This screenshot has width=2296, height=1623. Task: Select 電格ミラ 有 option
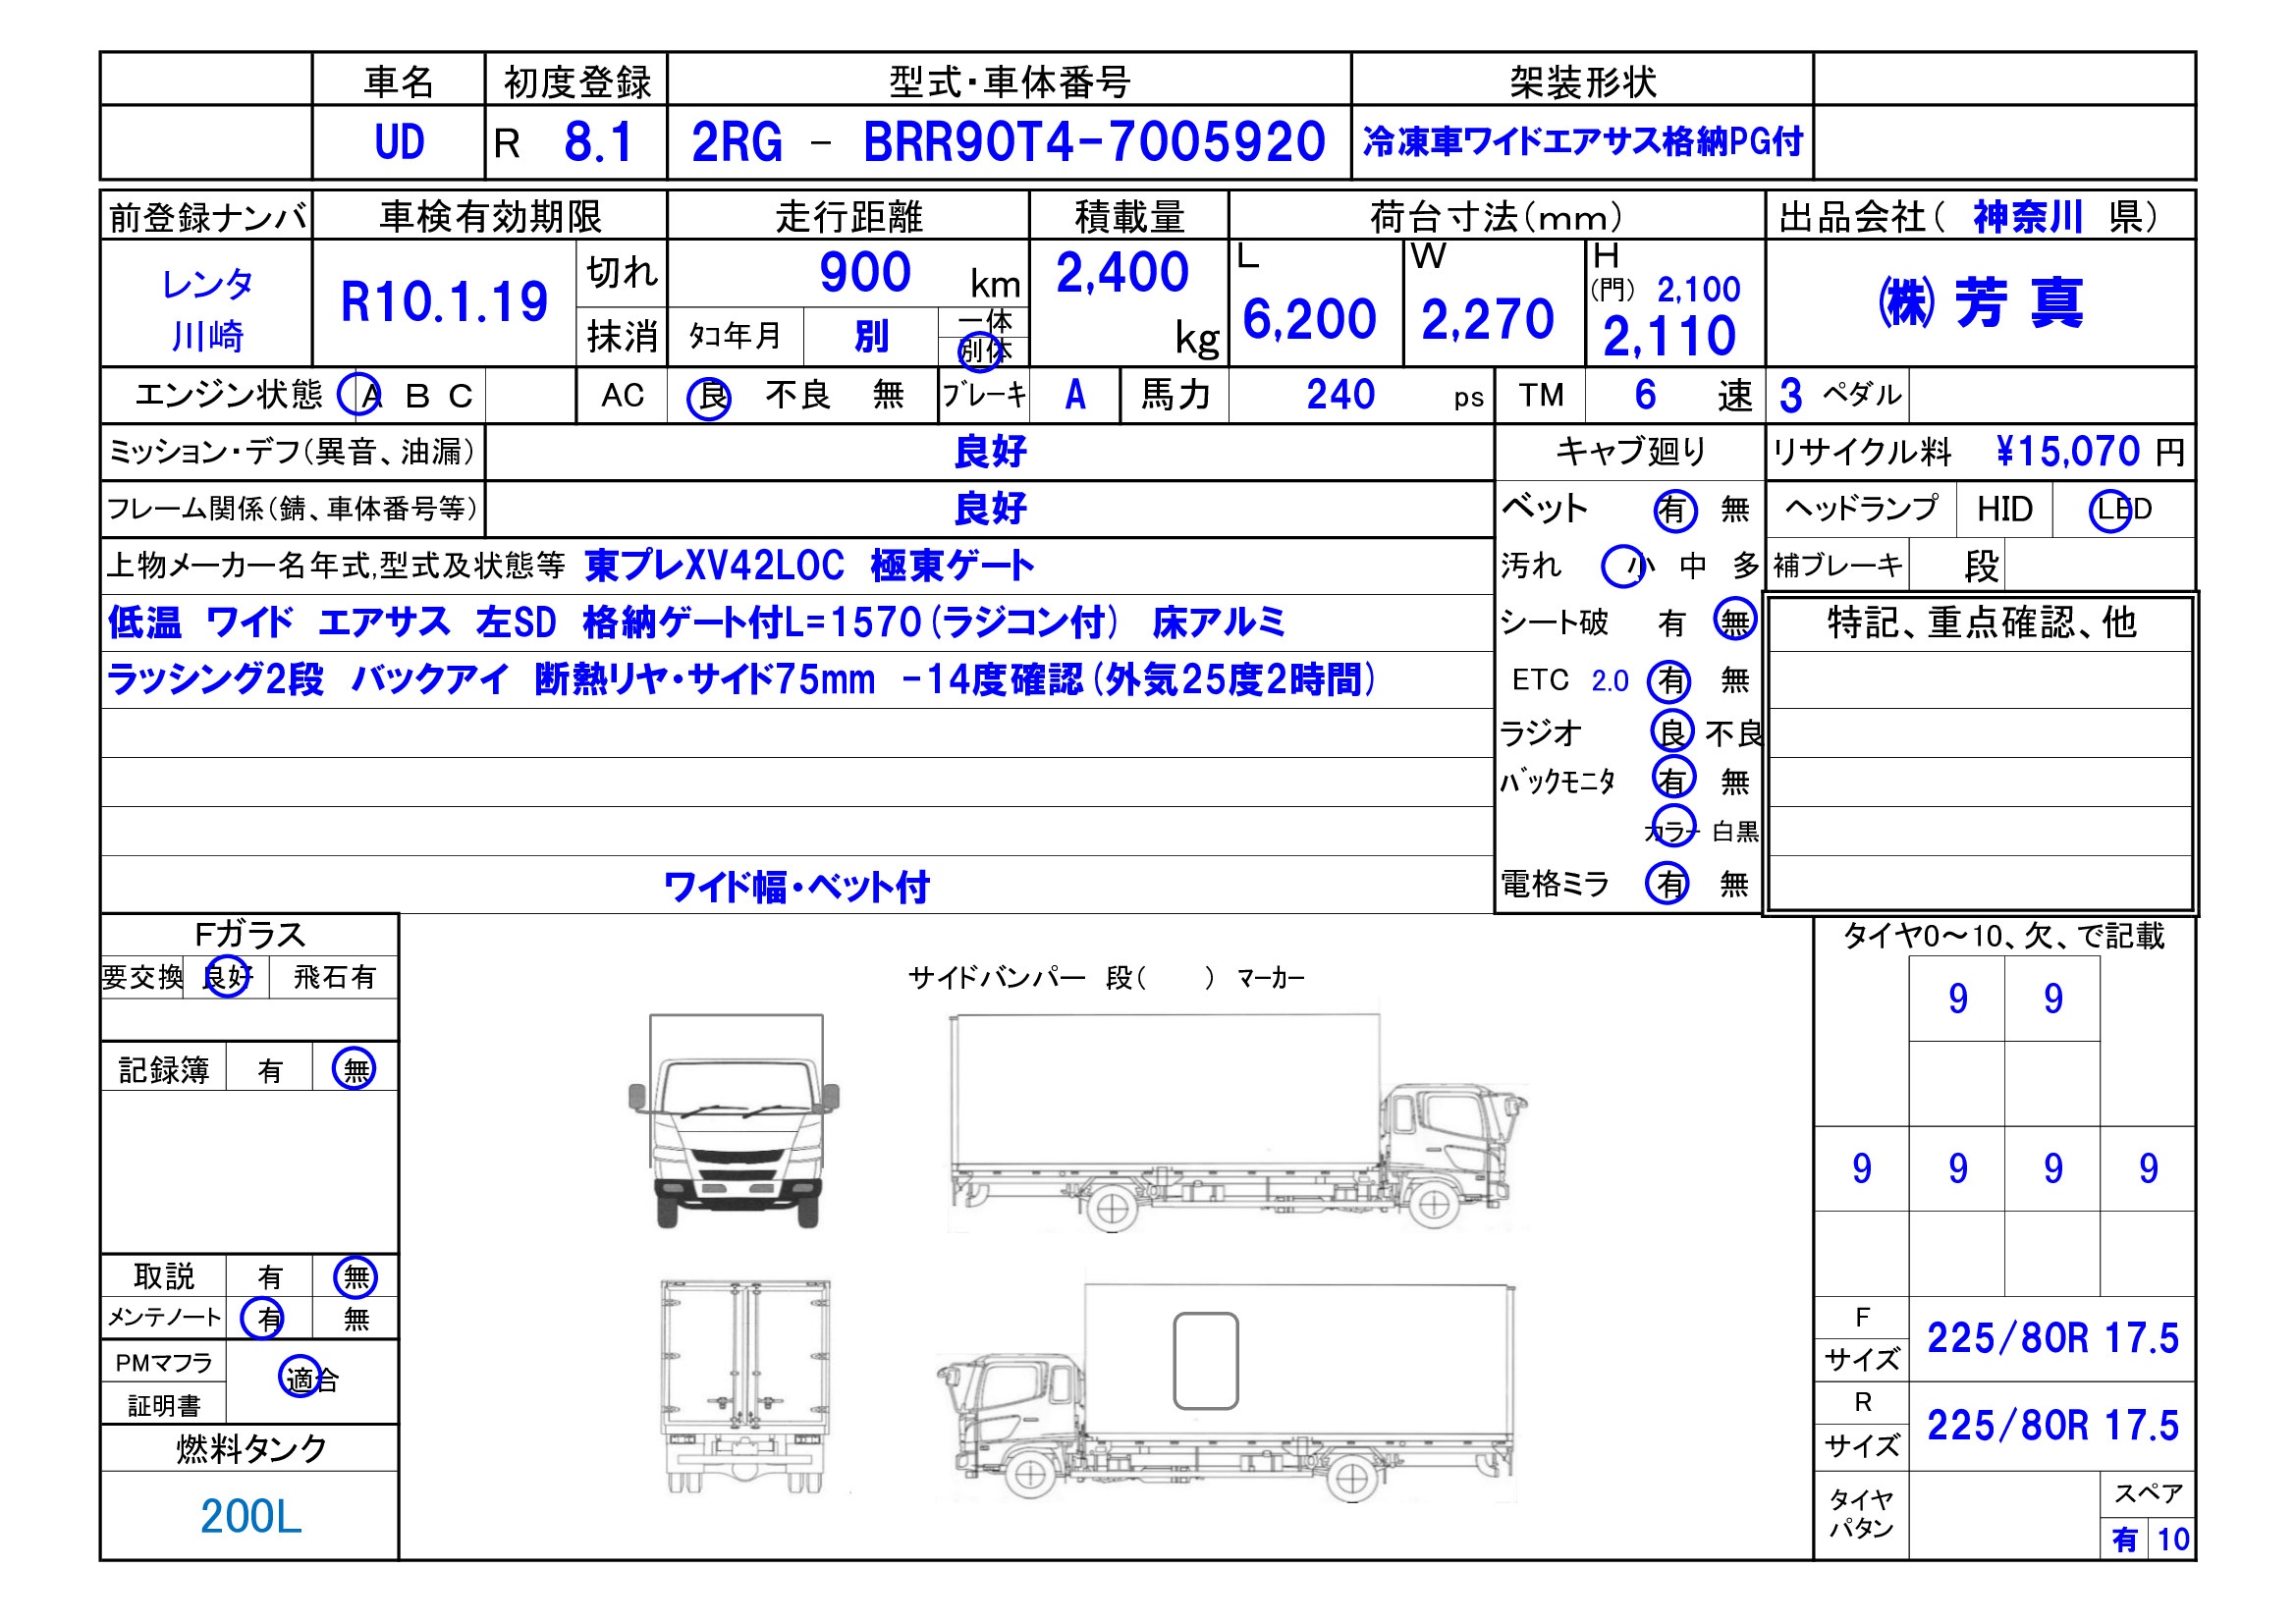coord(1668,883)
